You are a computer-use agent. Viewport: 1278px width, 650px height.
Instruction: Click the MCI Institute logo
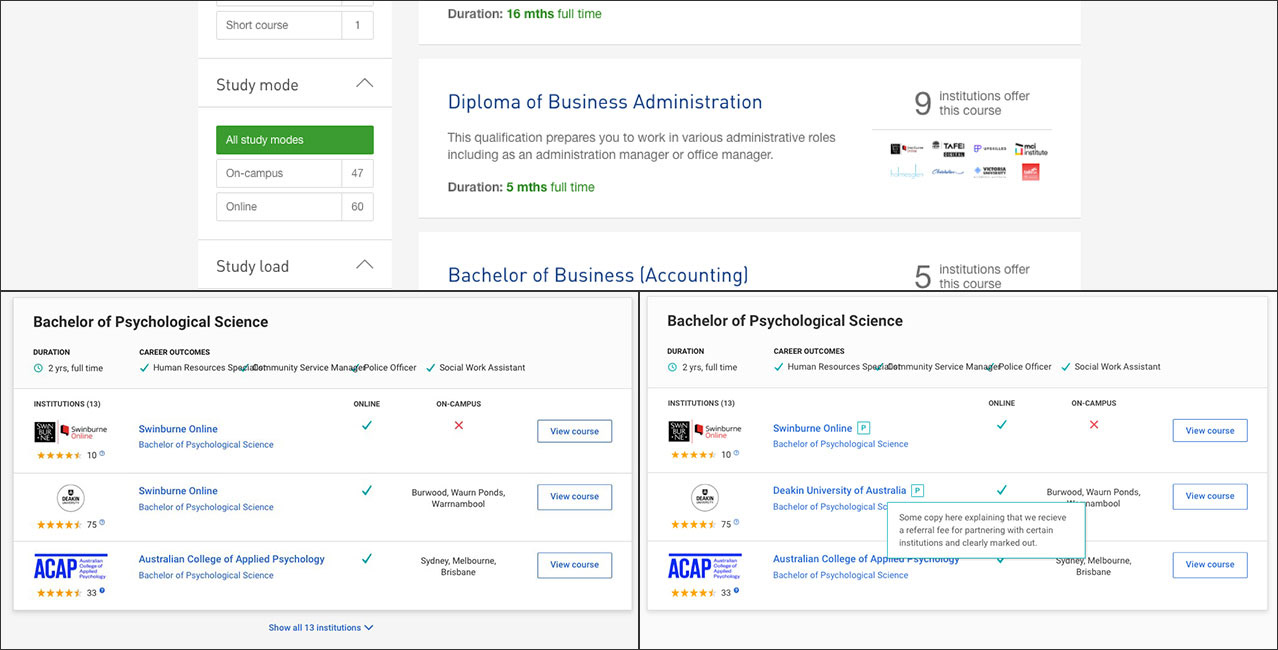tap(1032, 149)
